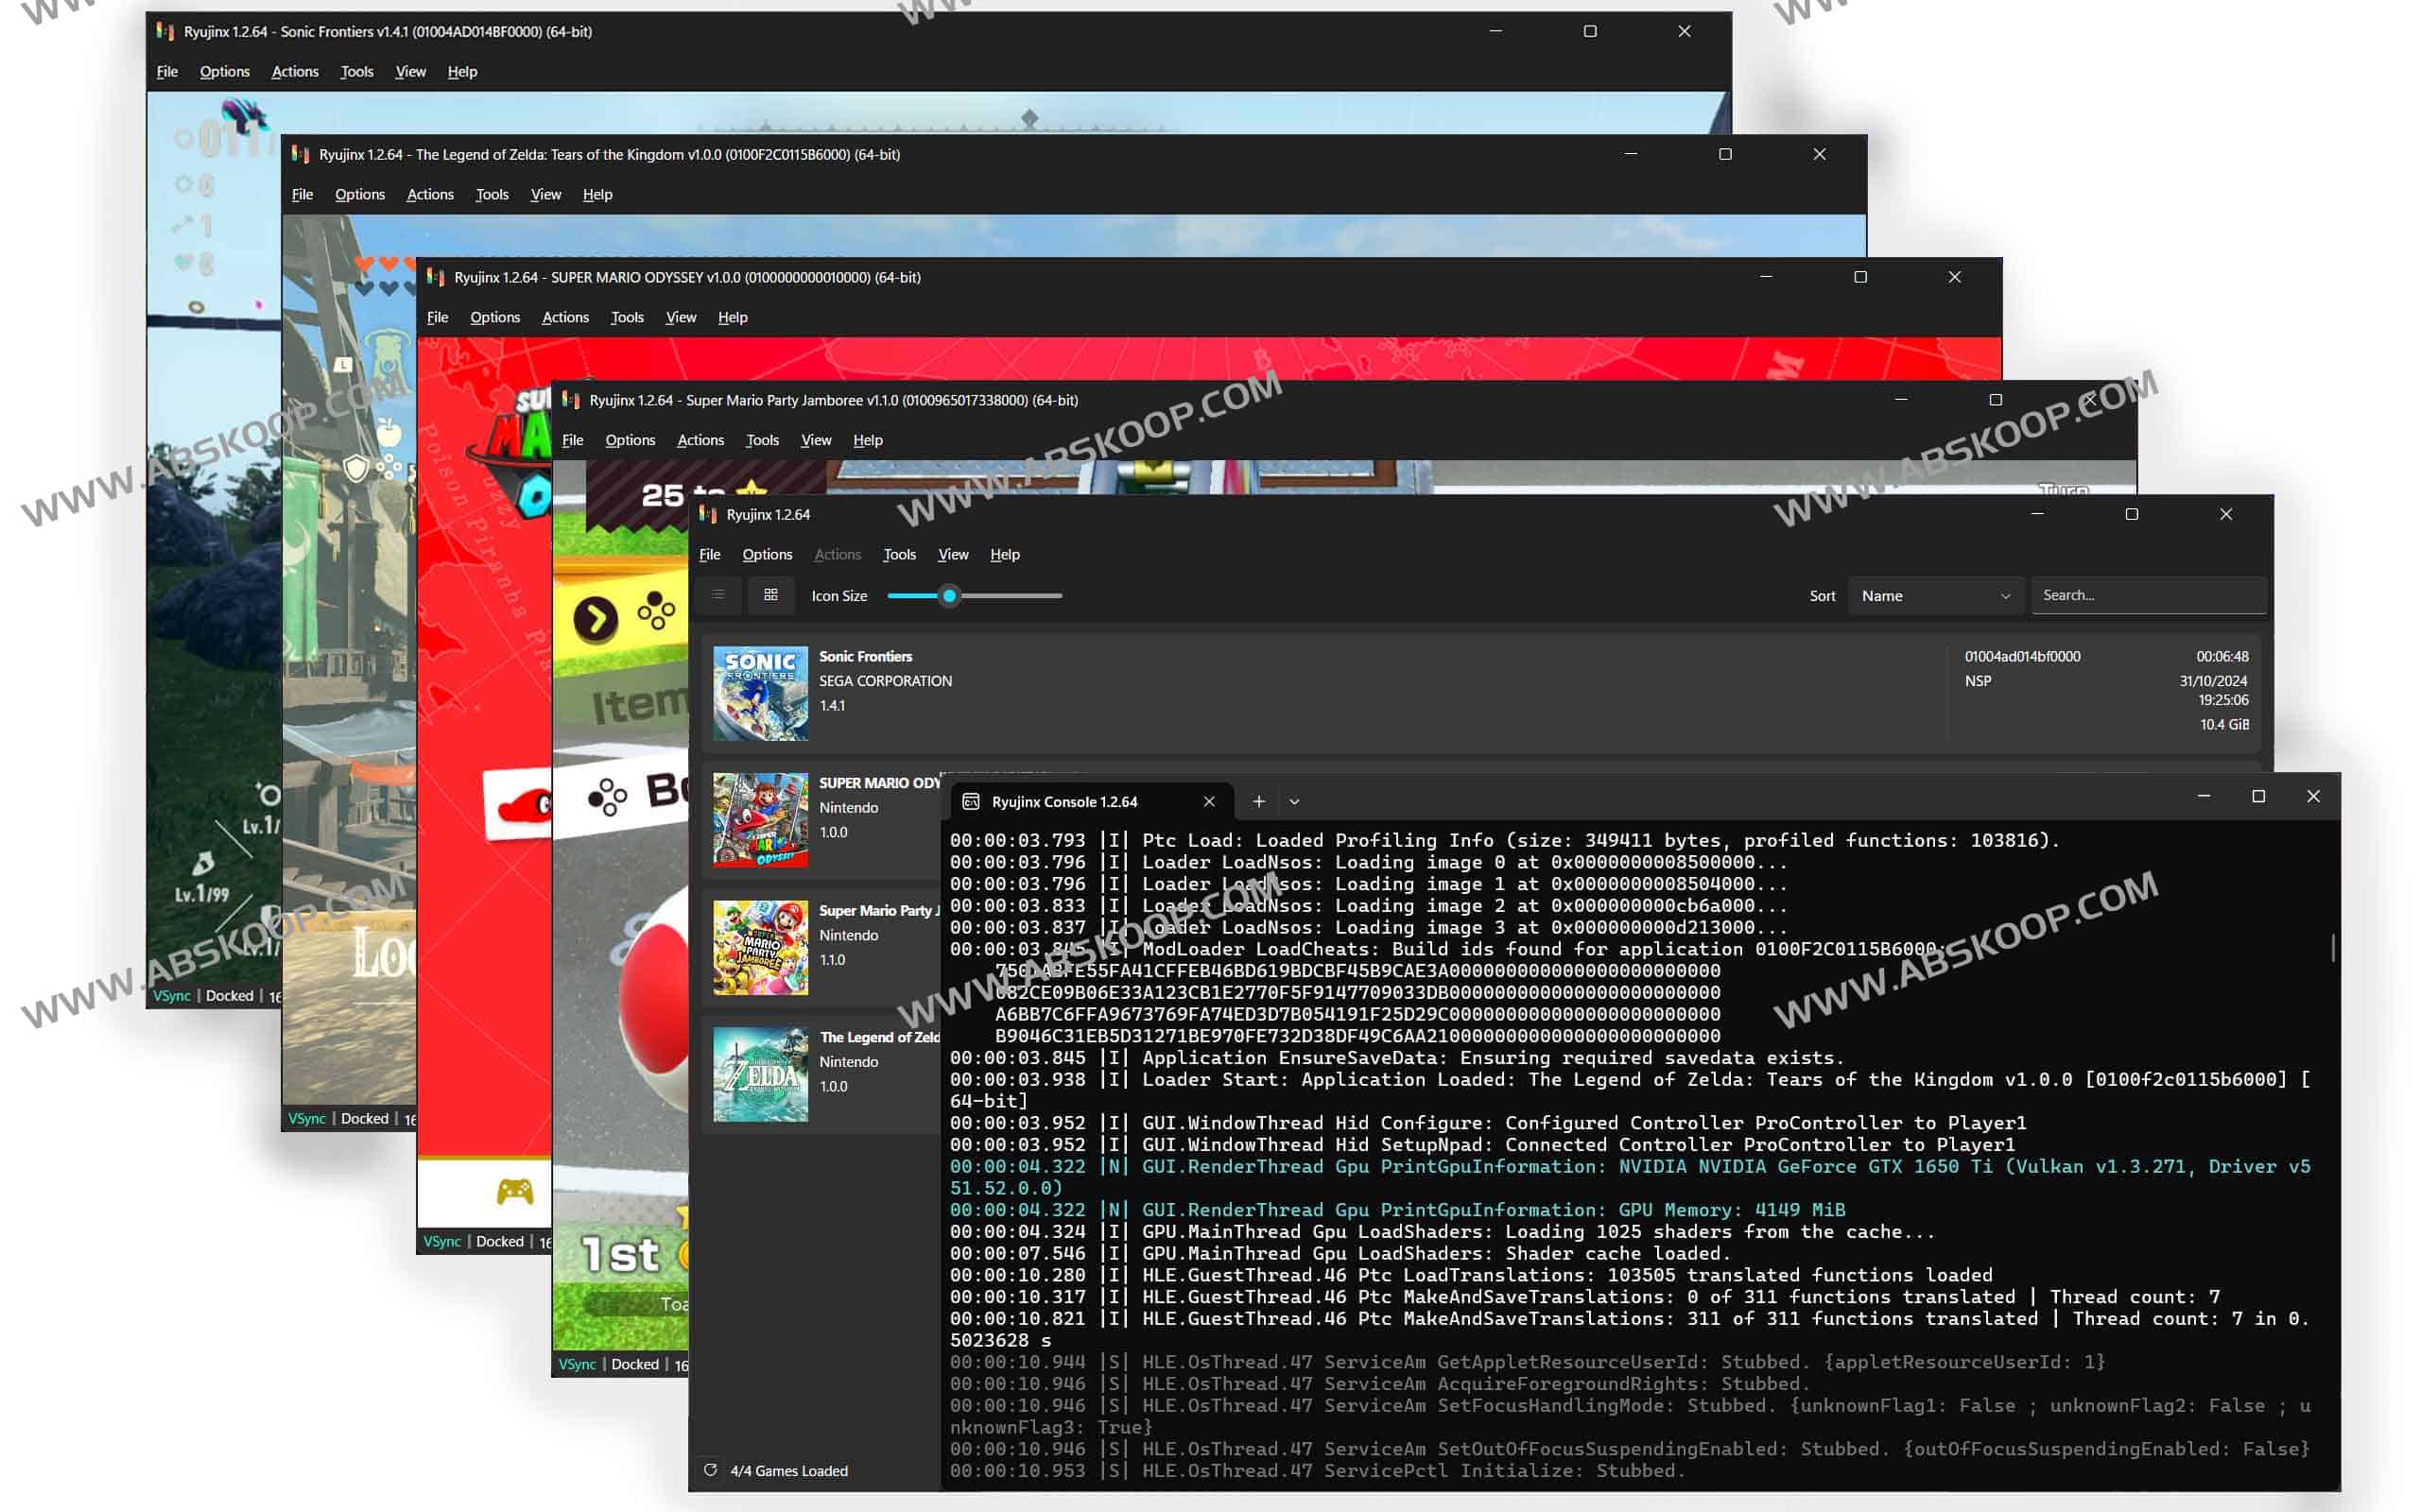
Task: Click the Ryujinx Console tab terminal icon
Action: point(970,802)
